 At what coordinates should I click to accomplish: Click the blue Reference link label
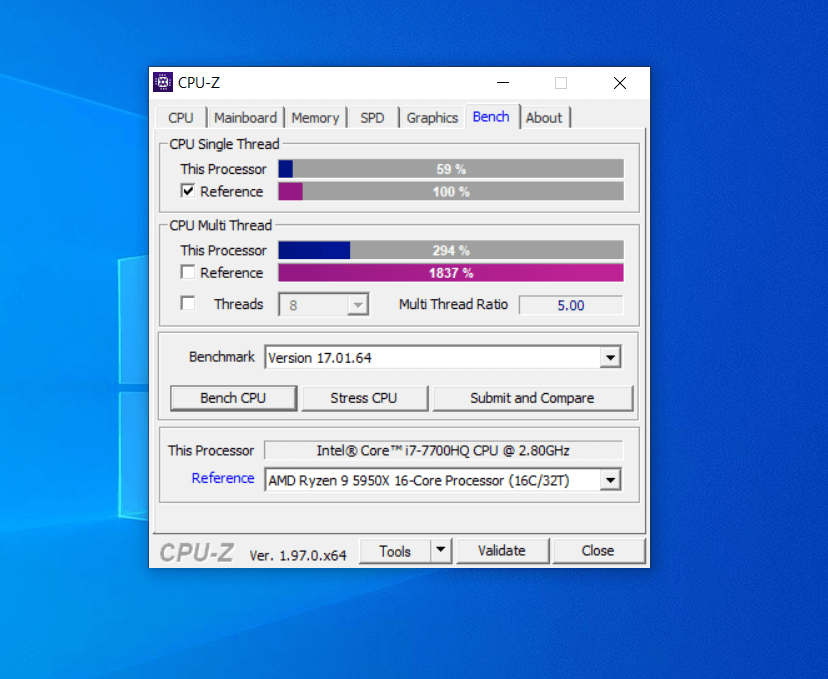pos(223,478)
